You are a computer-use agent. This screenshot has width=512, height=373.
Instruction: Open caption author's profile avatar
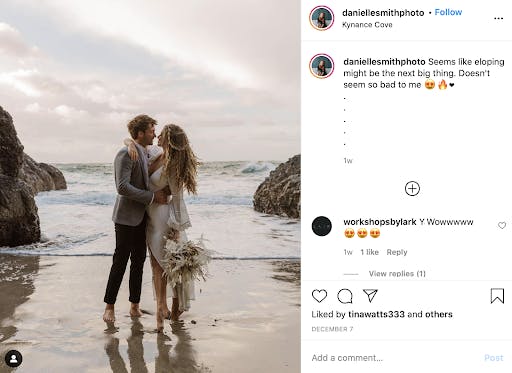point(322,66)
